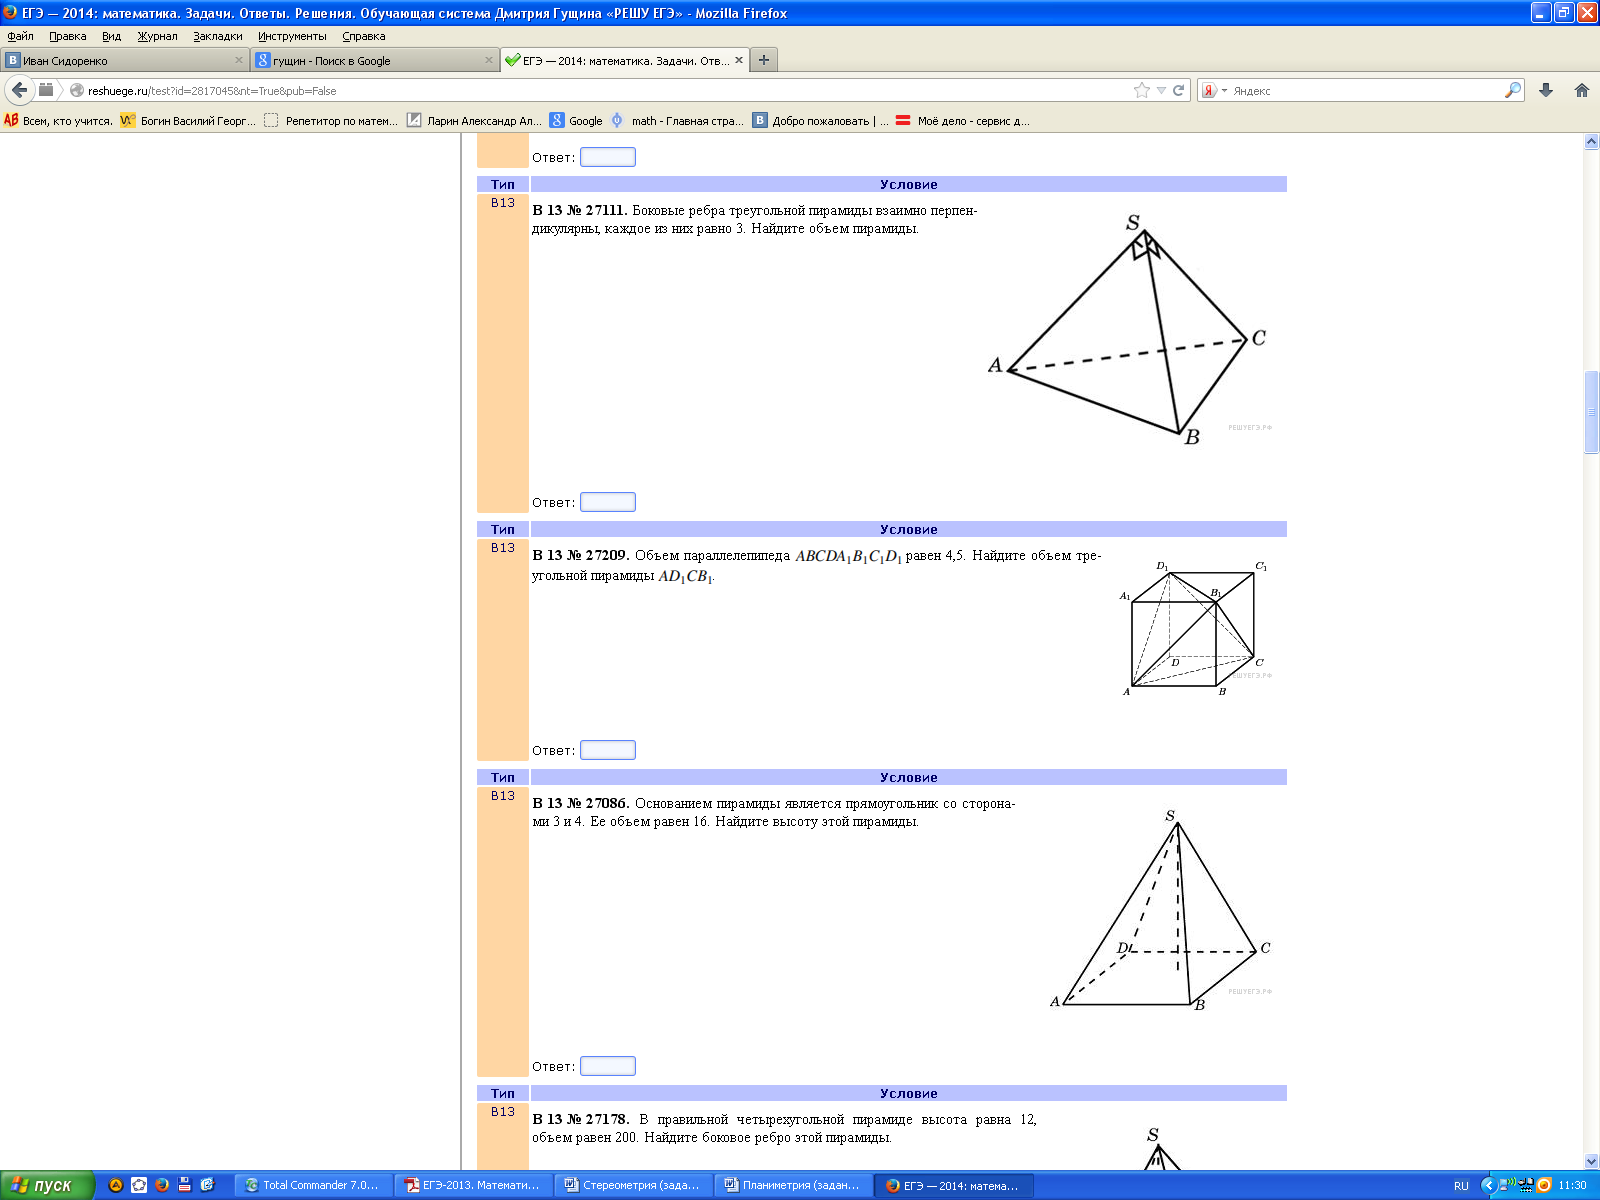Switch to гущин - Поиск в Google tab
This screenshot has height=1200, width=1600.
point(374,60)
